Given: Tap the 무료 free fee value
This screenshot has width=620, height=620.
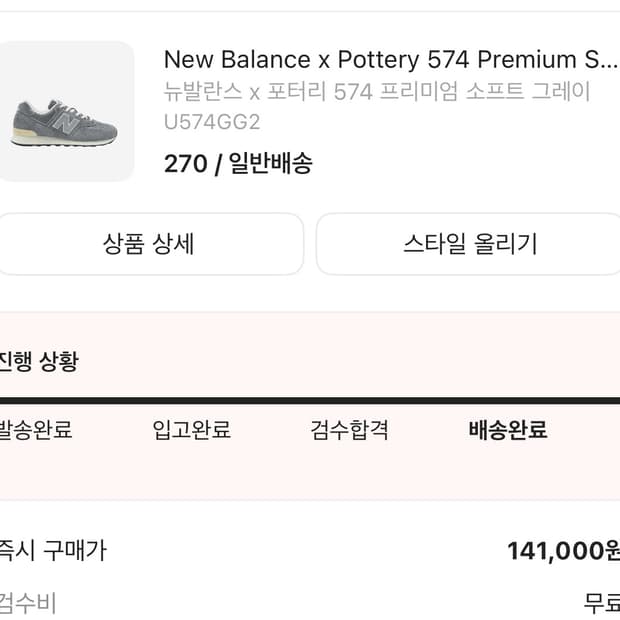Looking at the screenshot, I should pos(601,603).
